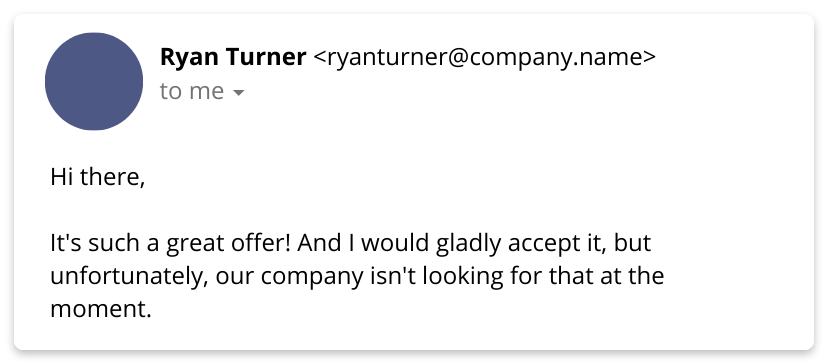Click the word "accept" in the first sentence
This screenshot has width=828, height=364.
pos(541,245)
